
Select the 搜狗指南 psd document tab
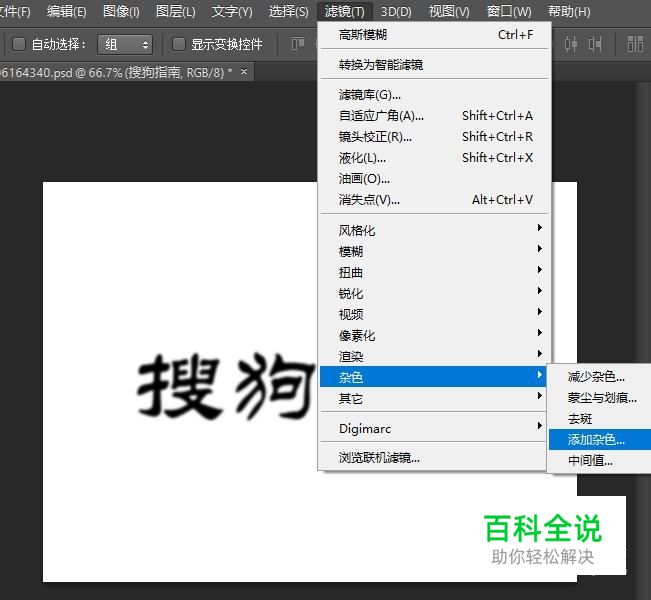pos(116,73)
